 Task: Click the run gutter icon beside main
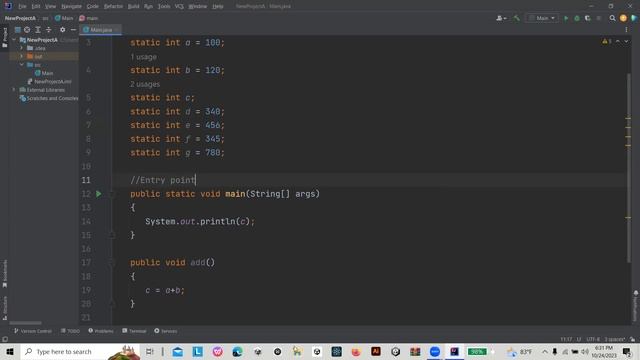[x=98, y=194]
